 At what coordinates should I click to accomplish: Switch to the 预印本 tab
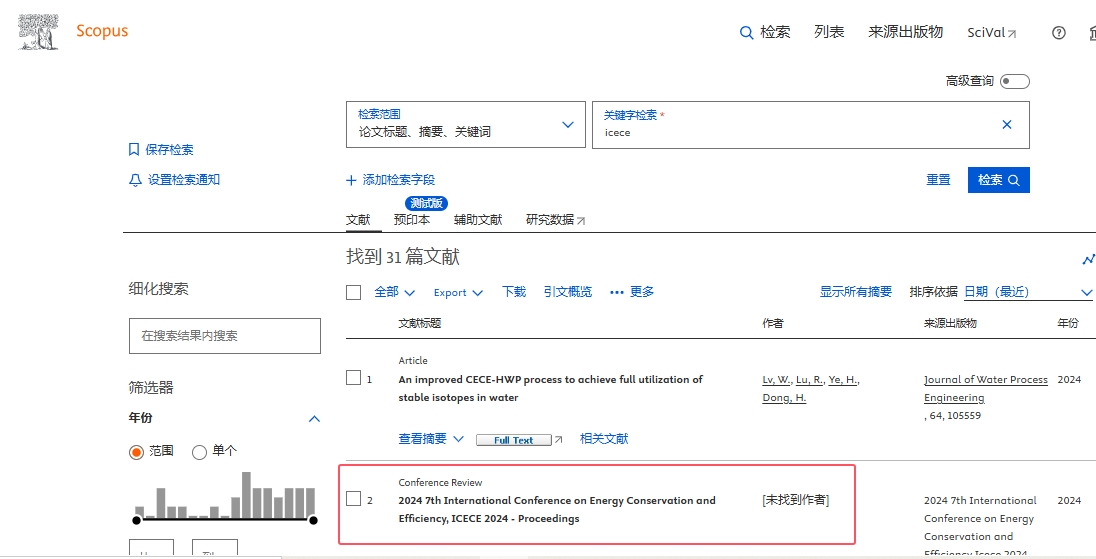(x=412, y=220)
